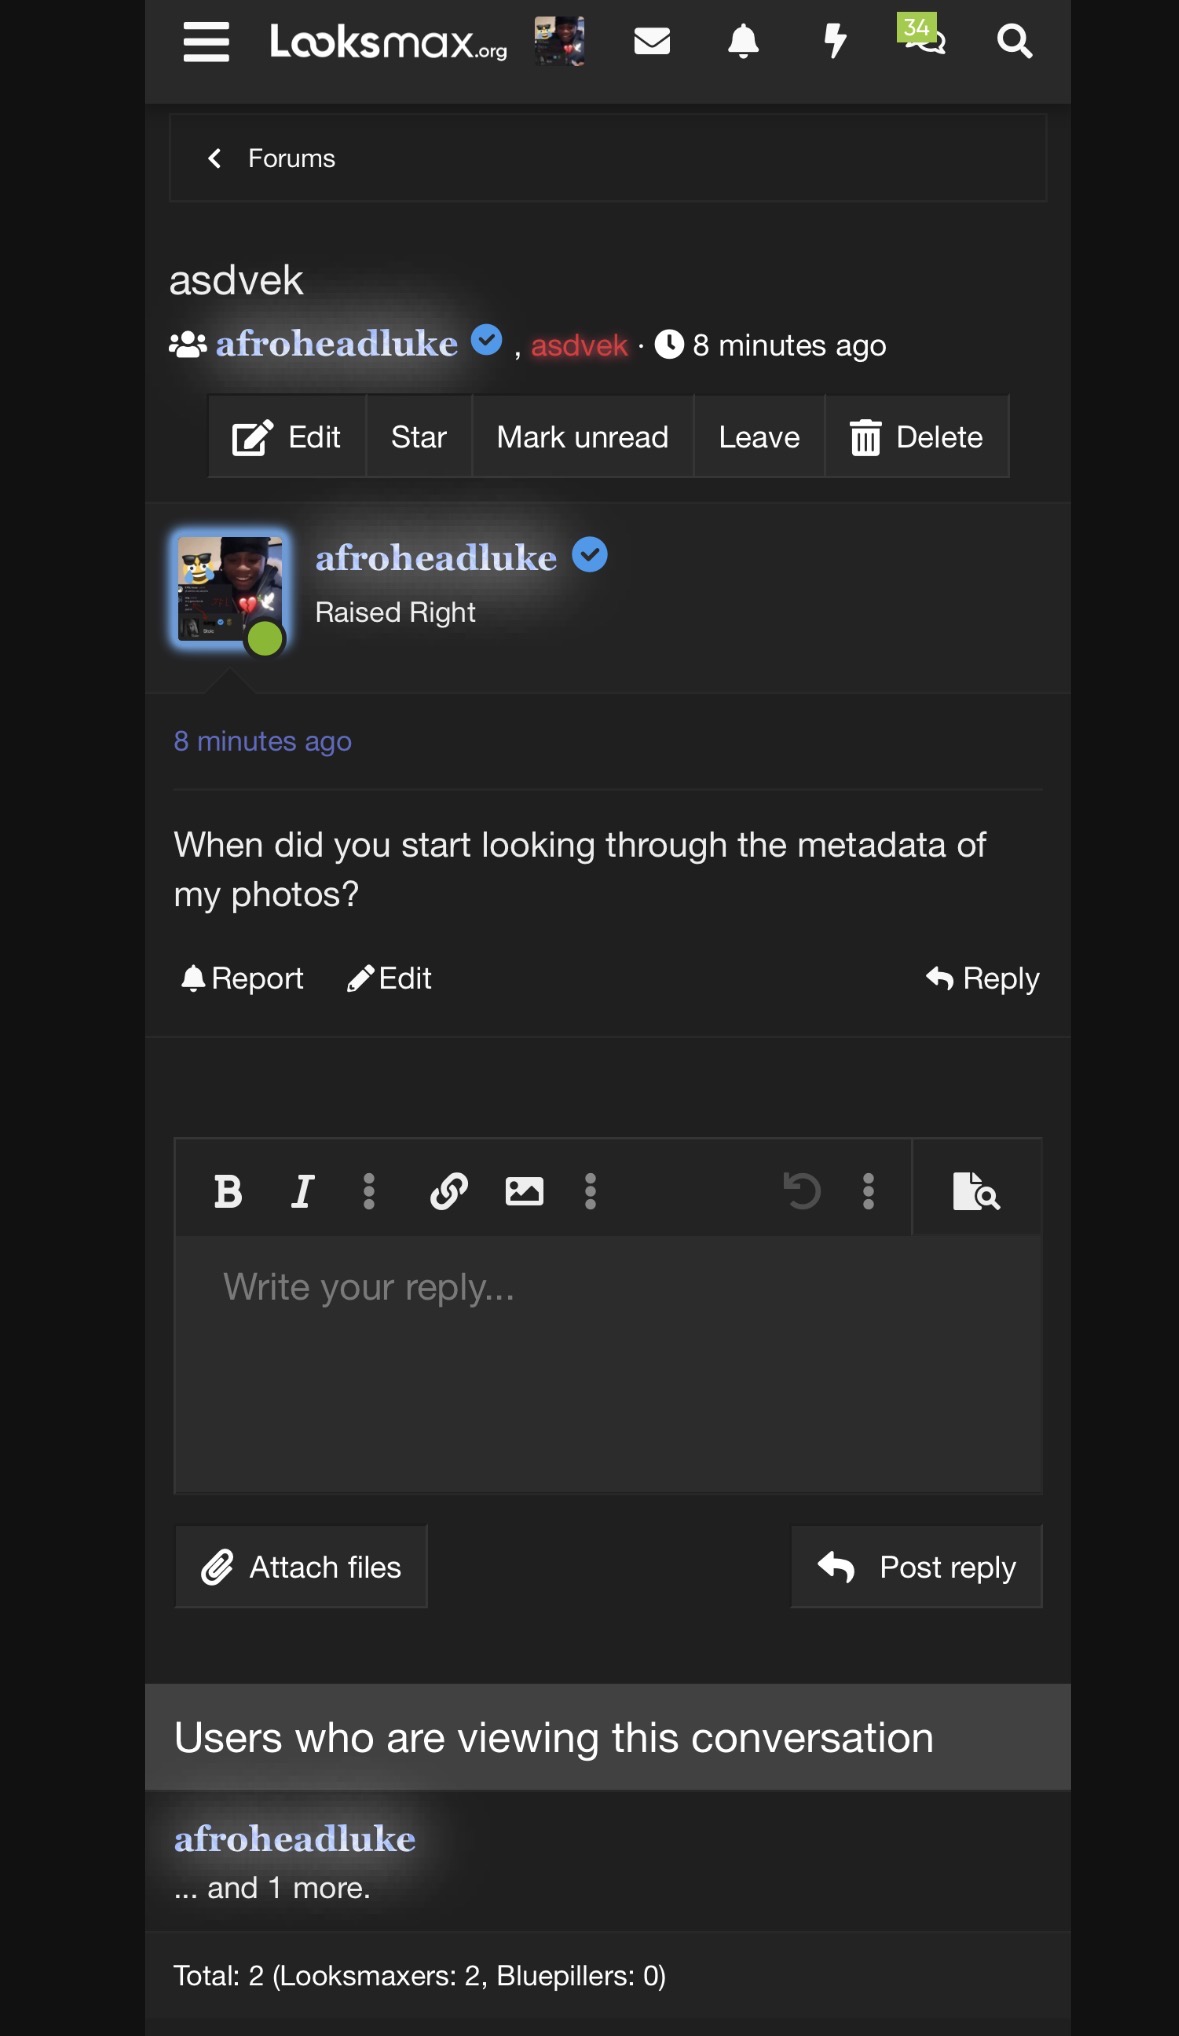Expand more insert options after image icon

pos(590,1191)
